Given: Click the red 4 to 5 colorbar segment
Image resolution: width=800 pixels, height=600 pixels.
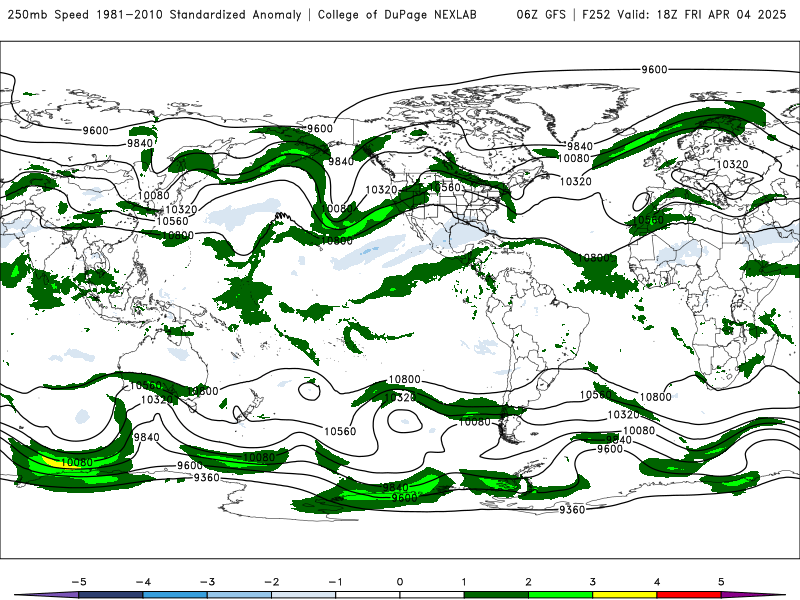Looking at the screenshot, I should (689, 595).
